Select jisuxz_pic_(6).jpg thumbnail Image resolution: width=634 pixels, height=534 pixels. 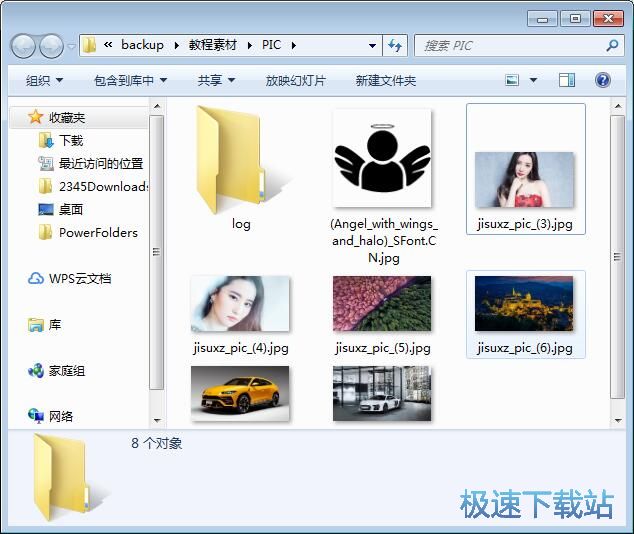[x=524, y=304]
